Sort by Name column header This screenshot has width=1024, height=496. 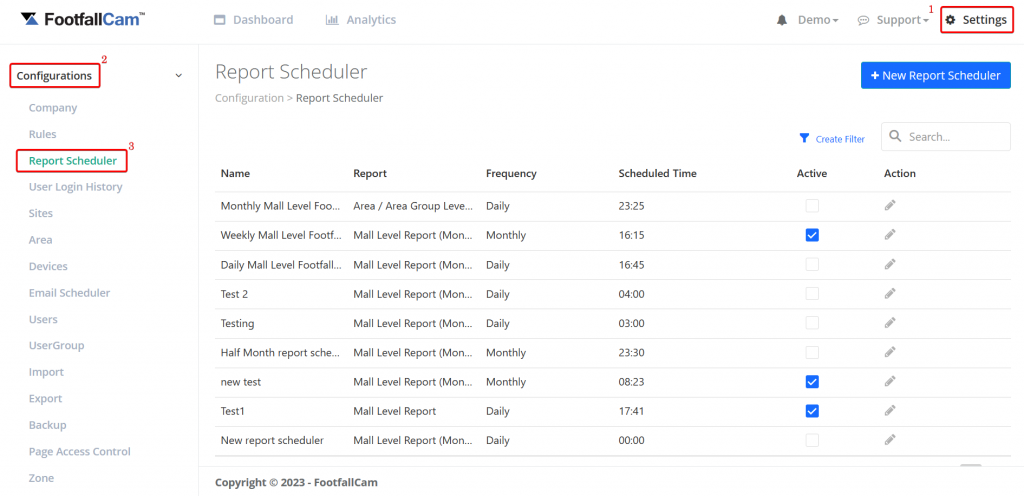coord(235,174)
